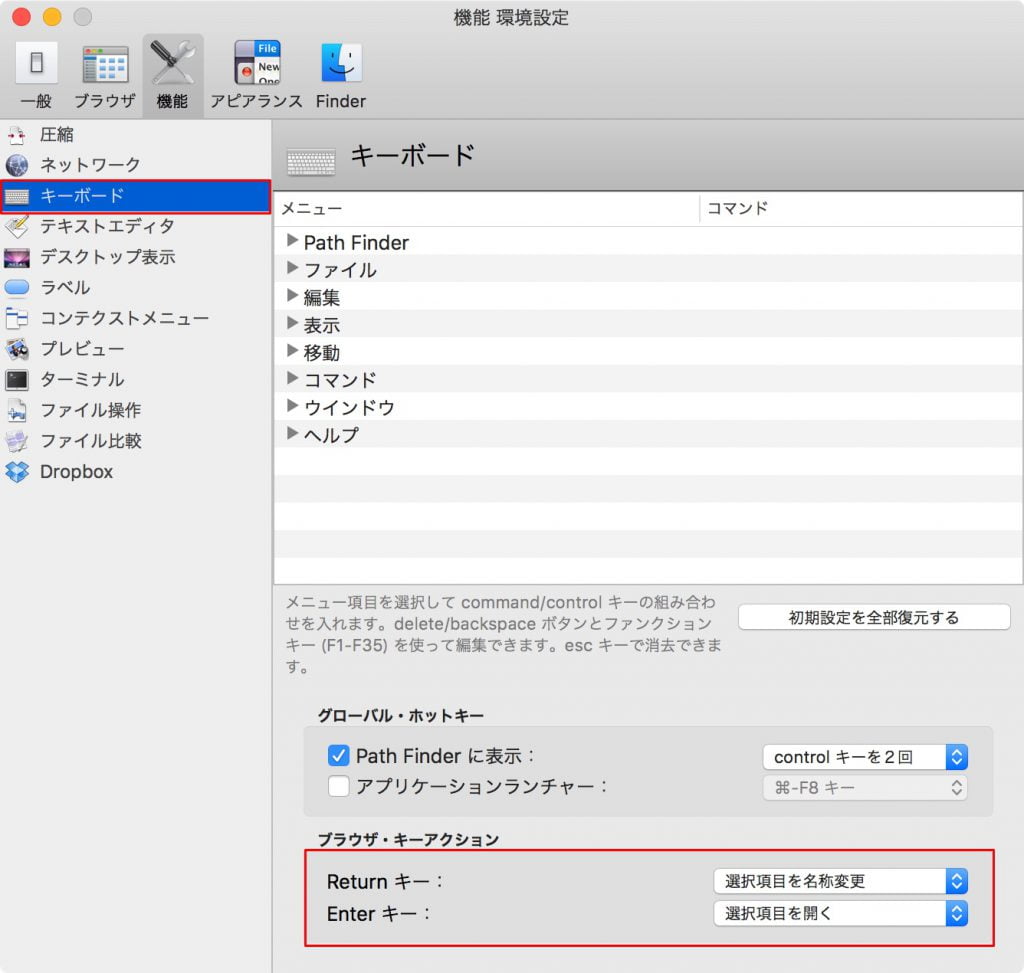Expand the ファイル menu row
1024x973 pixels.
click(x=292, y=268)
